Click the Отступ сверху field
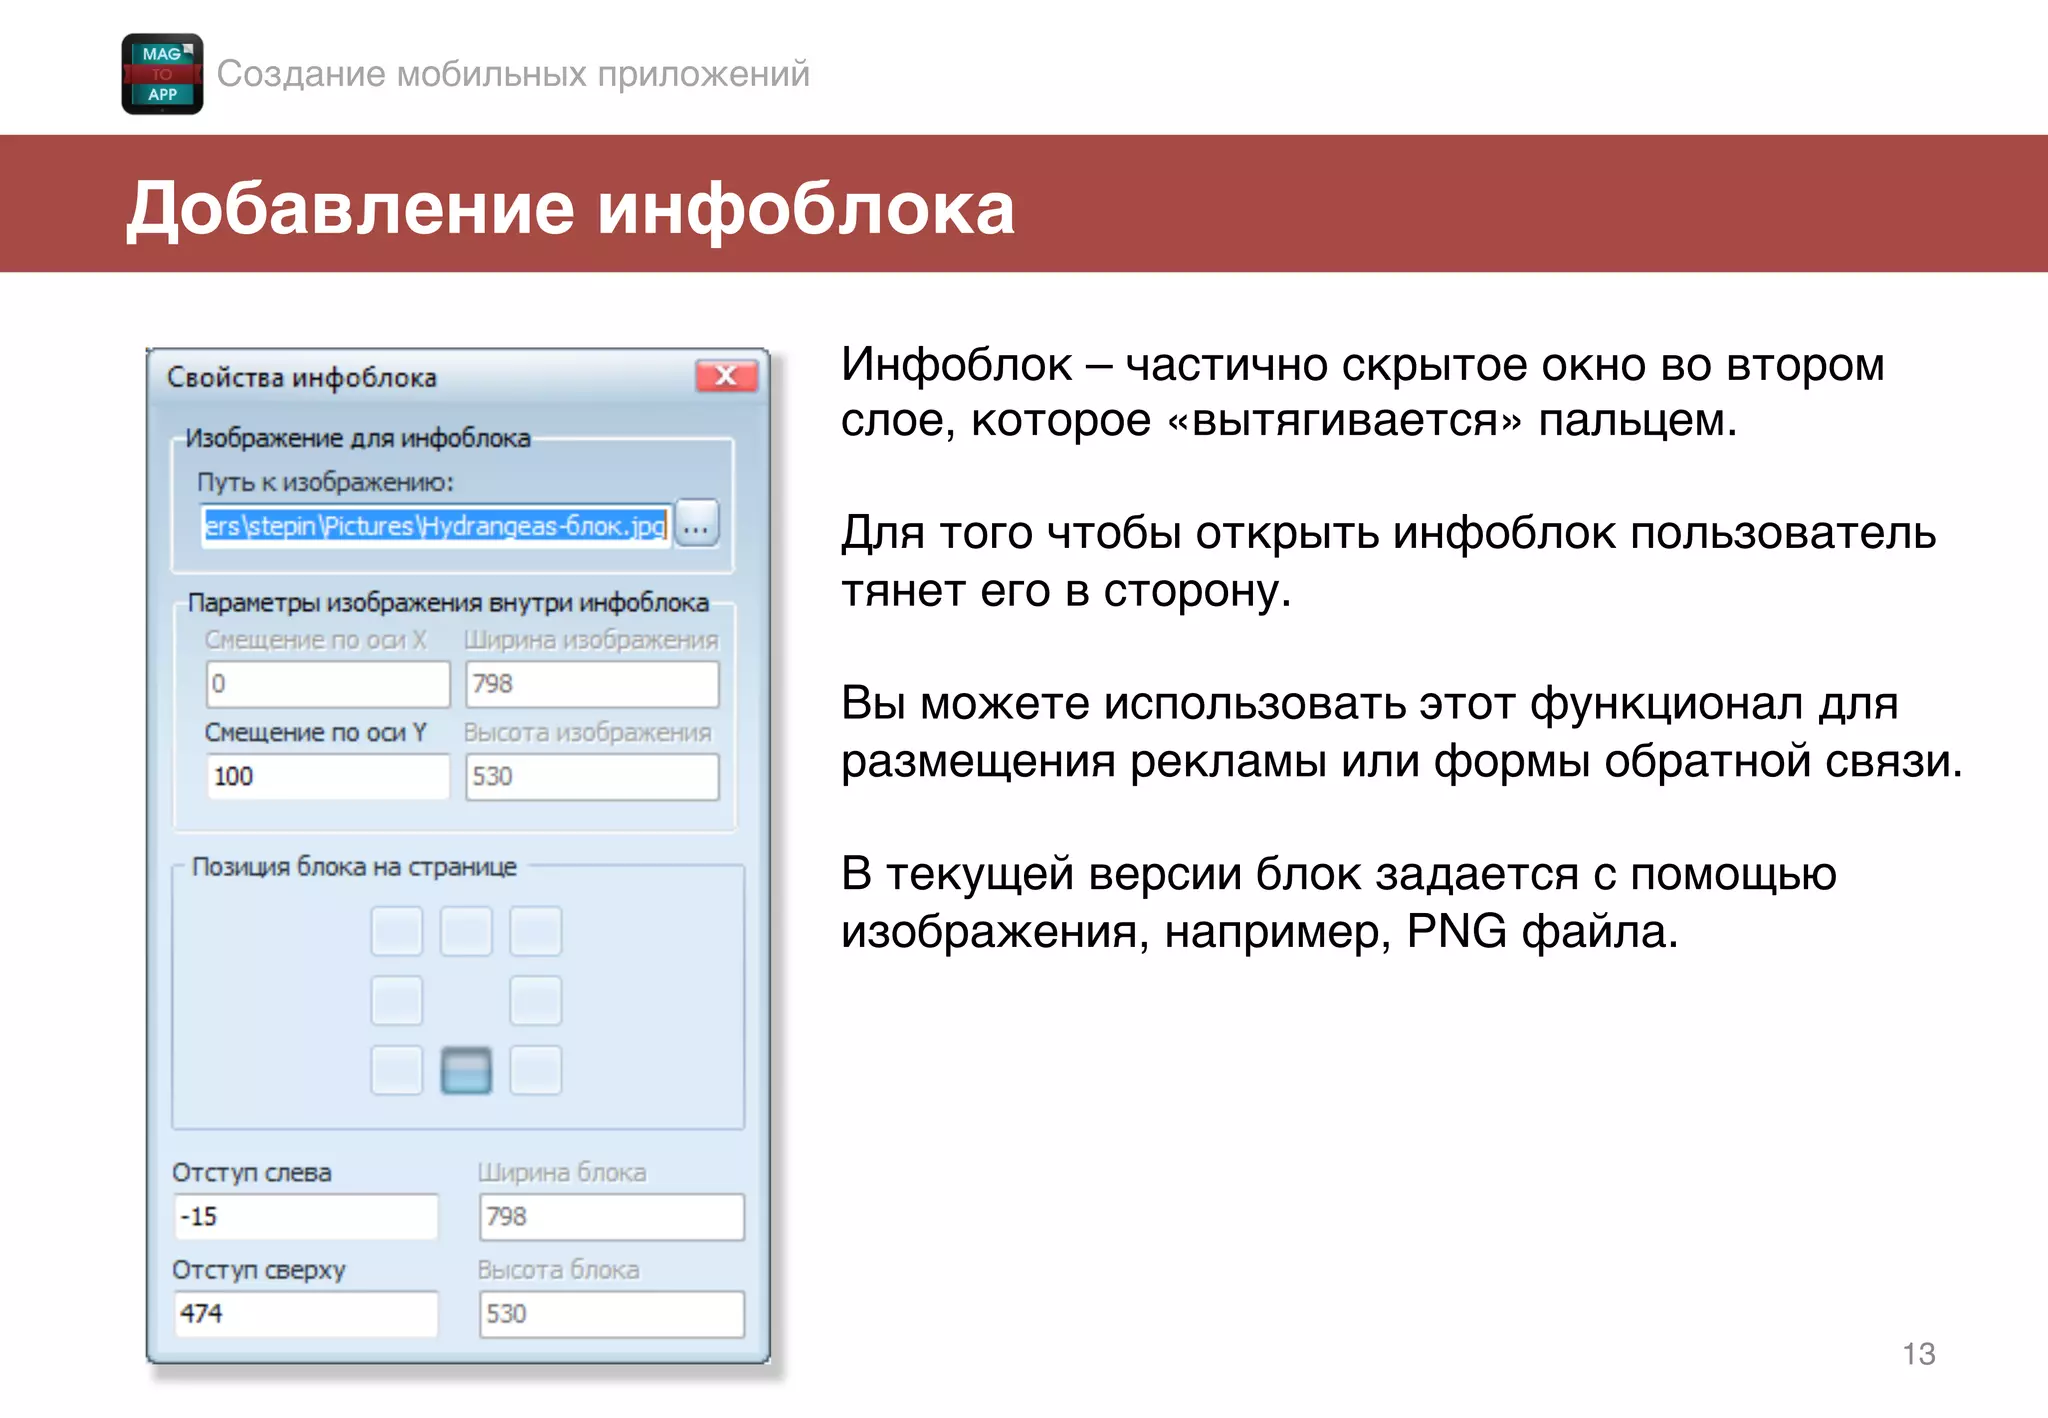2048x1418 pixels. (306, 1314)
